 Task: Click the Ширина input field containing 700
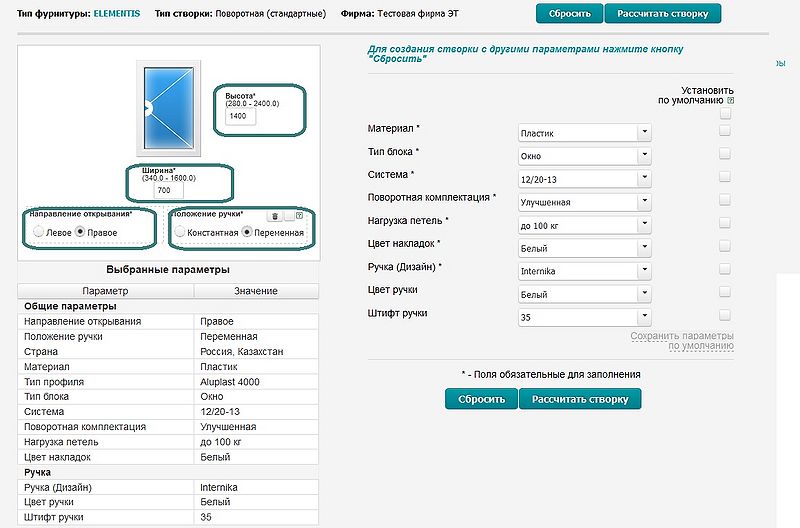(169, 190)
